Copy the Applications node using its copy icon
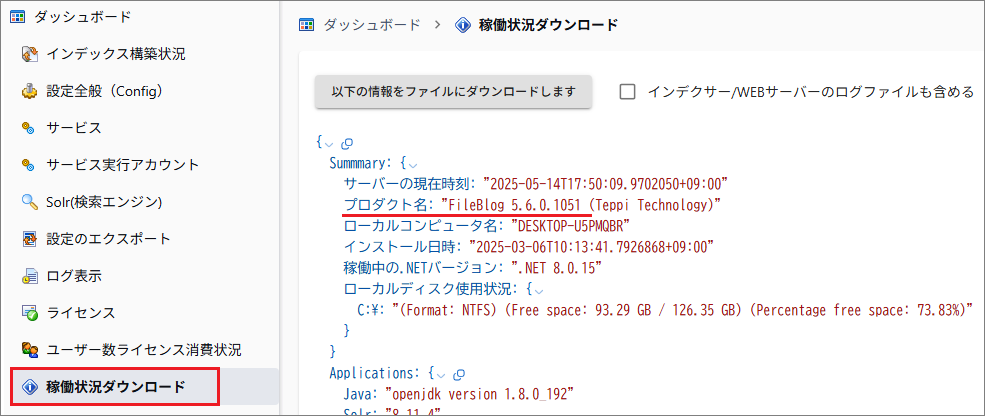The image size is (985, 416). click(x=459, y=373)
